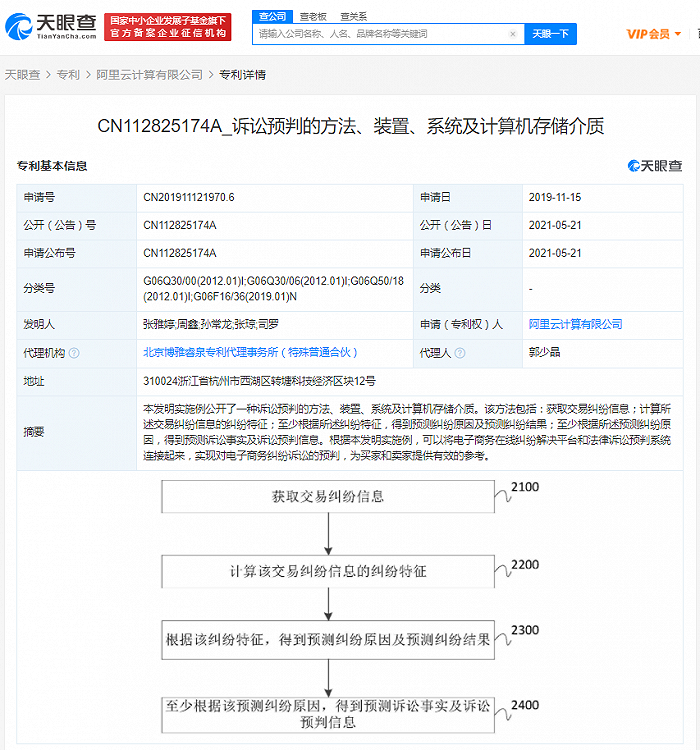
Task: Click the 天眼一下 search button
Action: (x=550, y=34)
